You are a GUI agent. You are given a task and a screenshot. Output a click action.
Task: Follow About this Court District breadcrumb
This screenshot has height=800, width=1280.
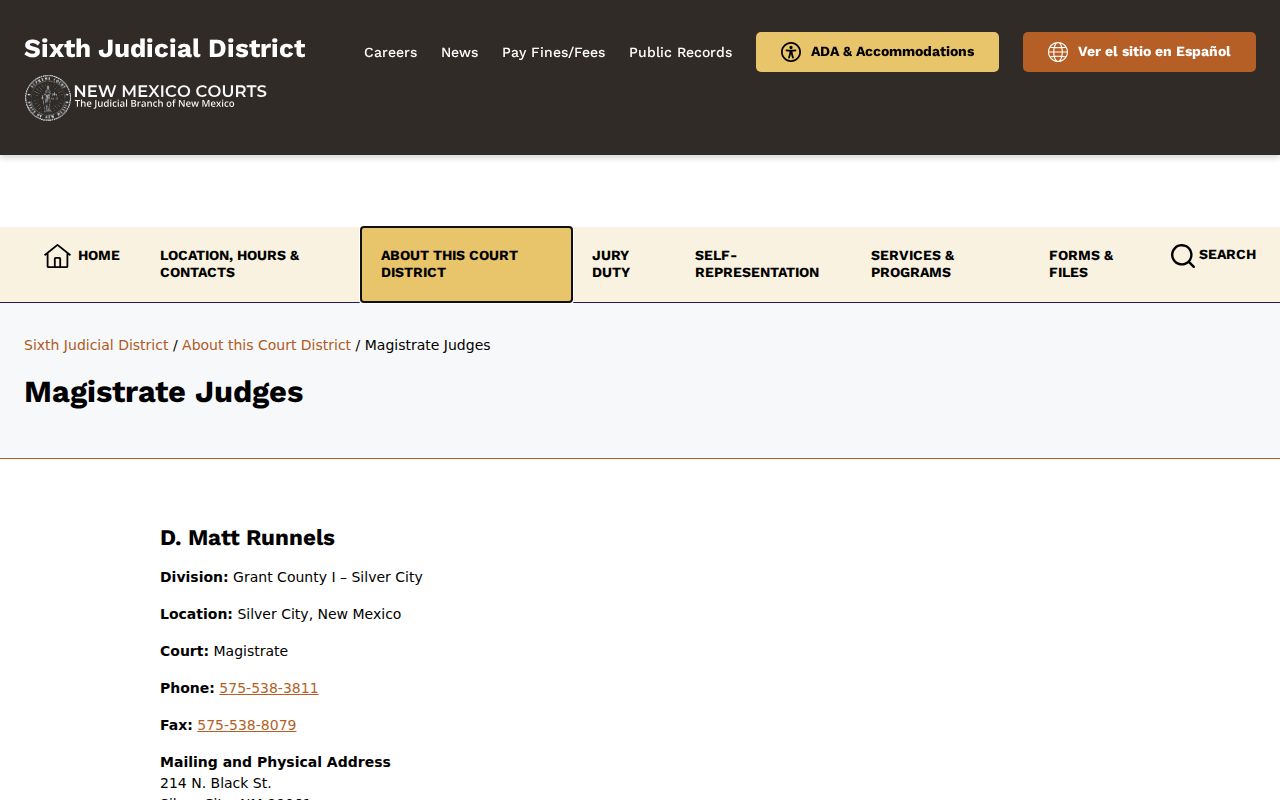266,345
